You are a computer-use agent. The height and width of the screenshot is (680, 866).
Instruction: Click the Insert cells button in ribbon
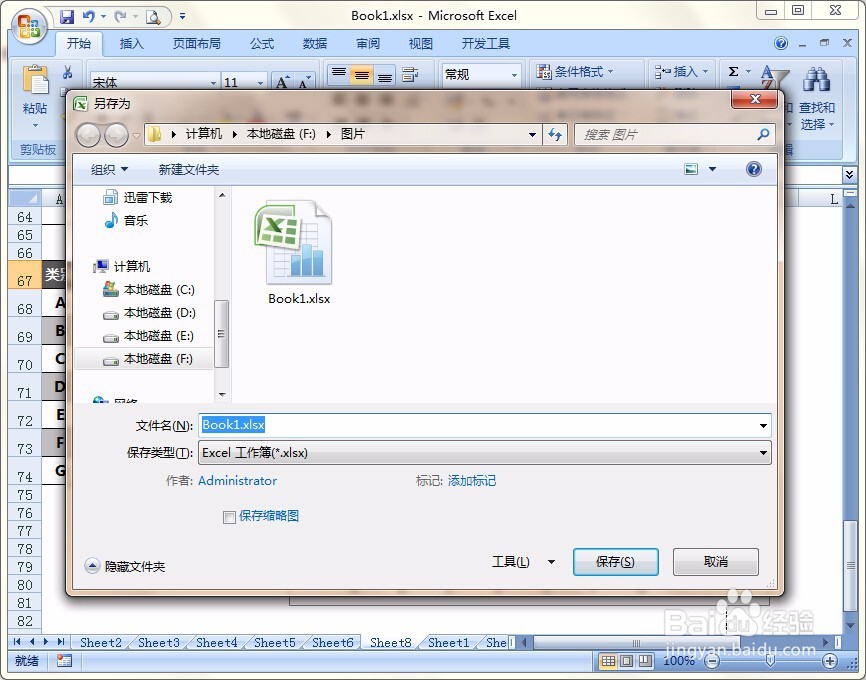[680, 71]
